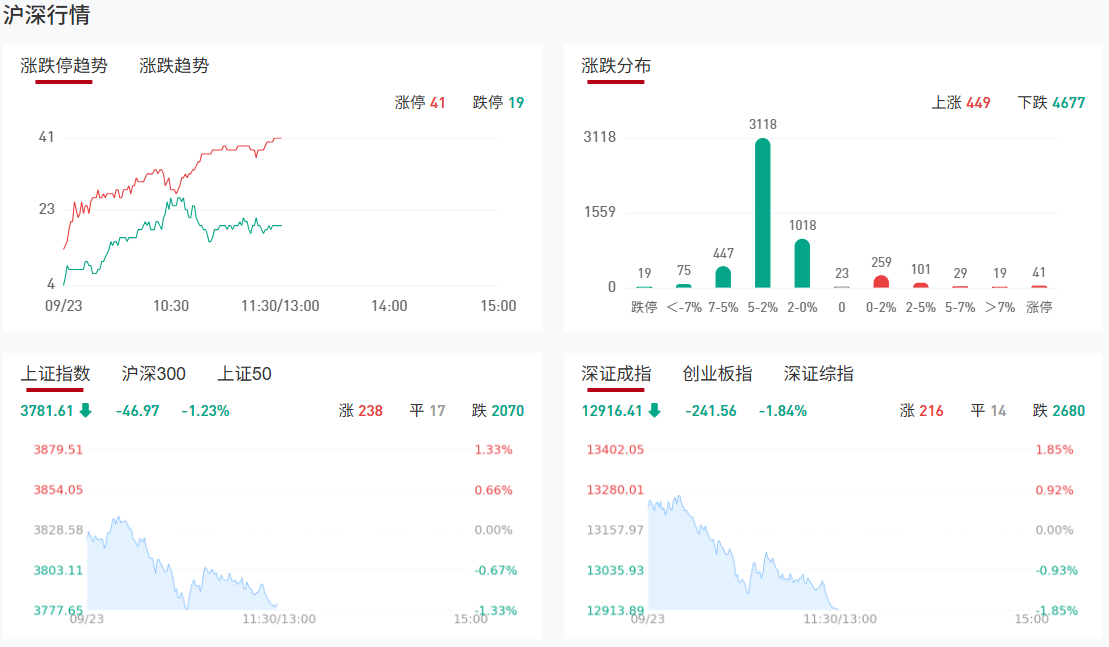Screen dimensions: 1109x647
Task: Select the 2-0% green bar showing 1018
Action: 802,263
